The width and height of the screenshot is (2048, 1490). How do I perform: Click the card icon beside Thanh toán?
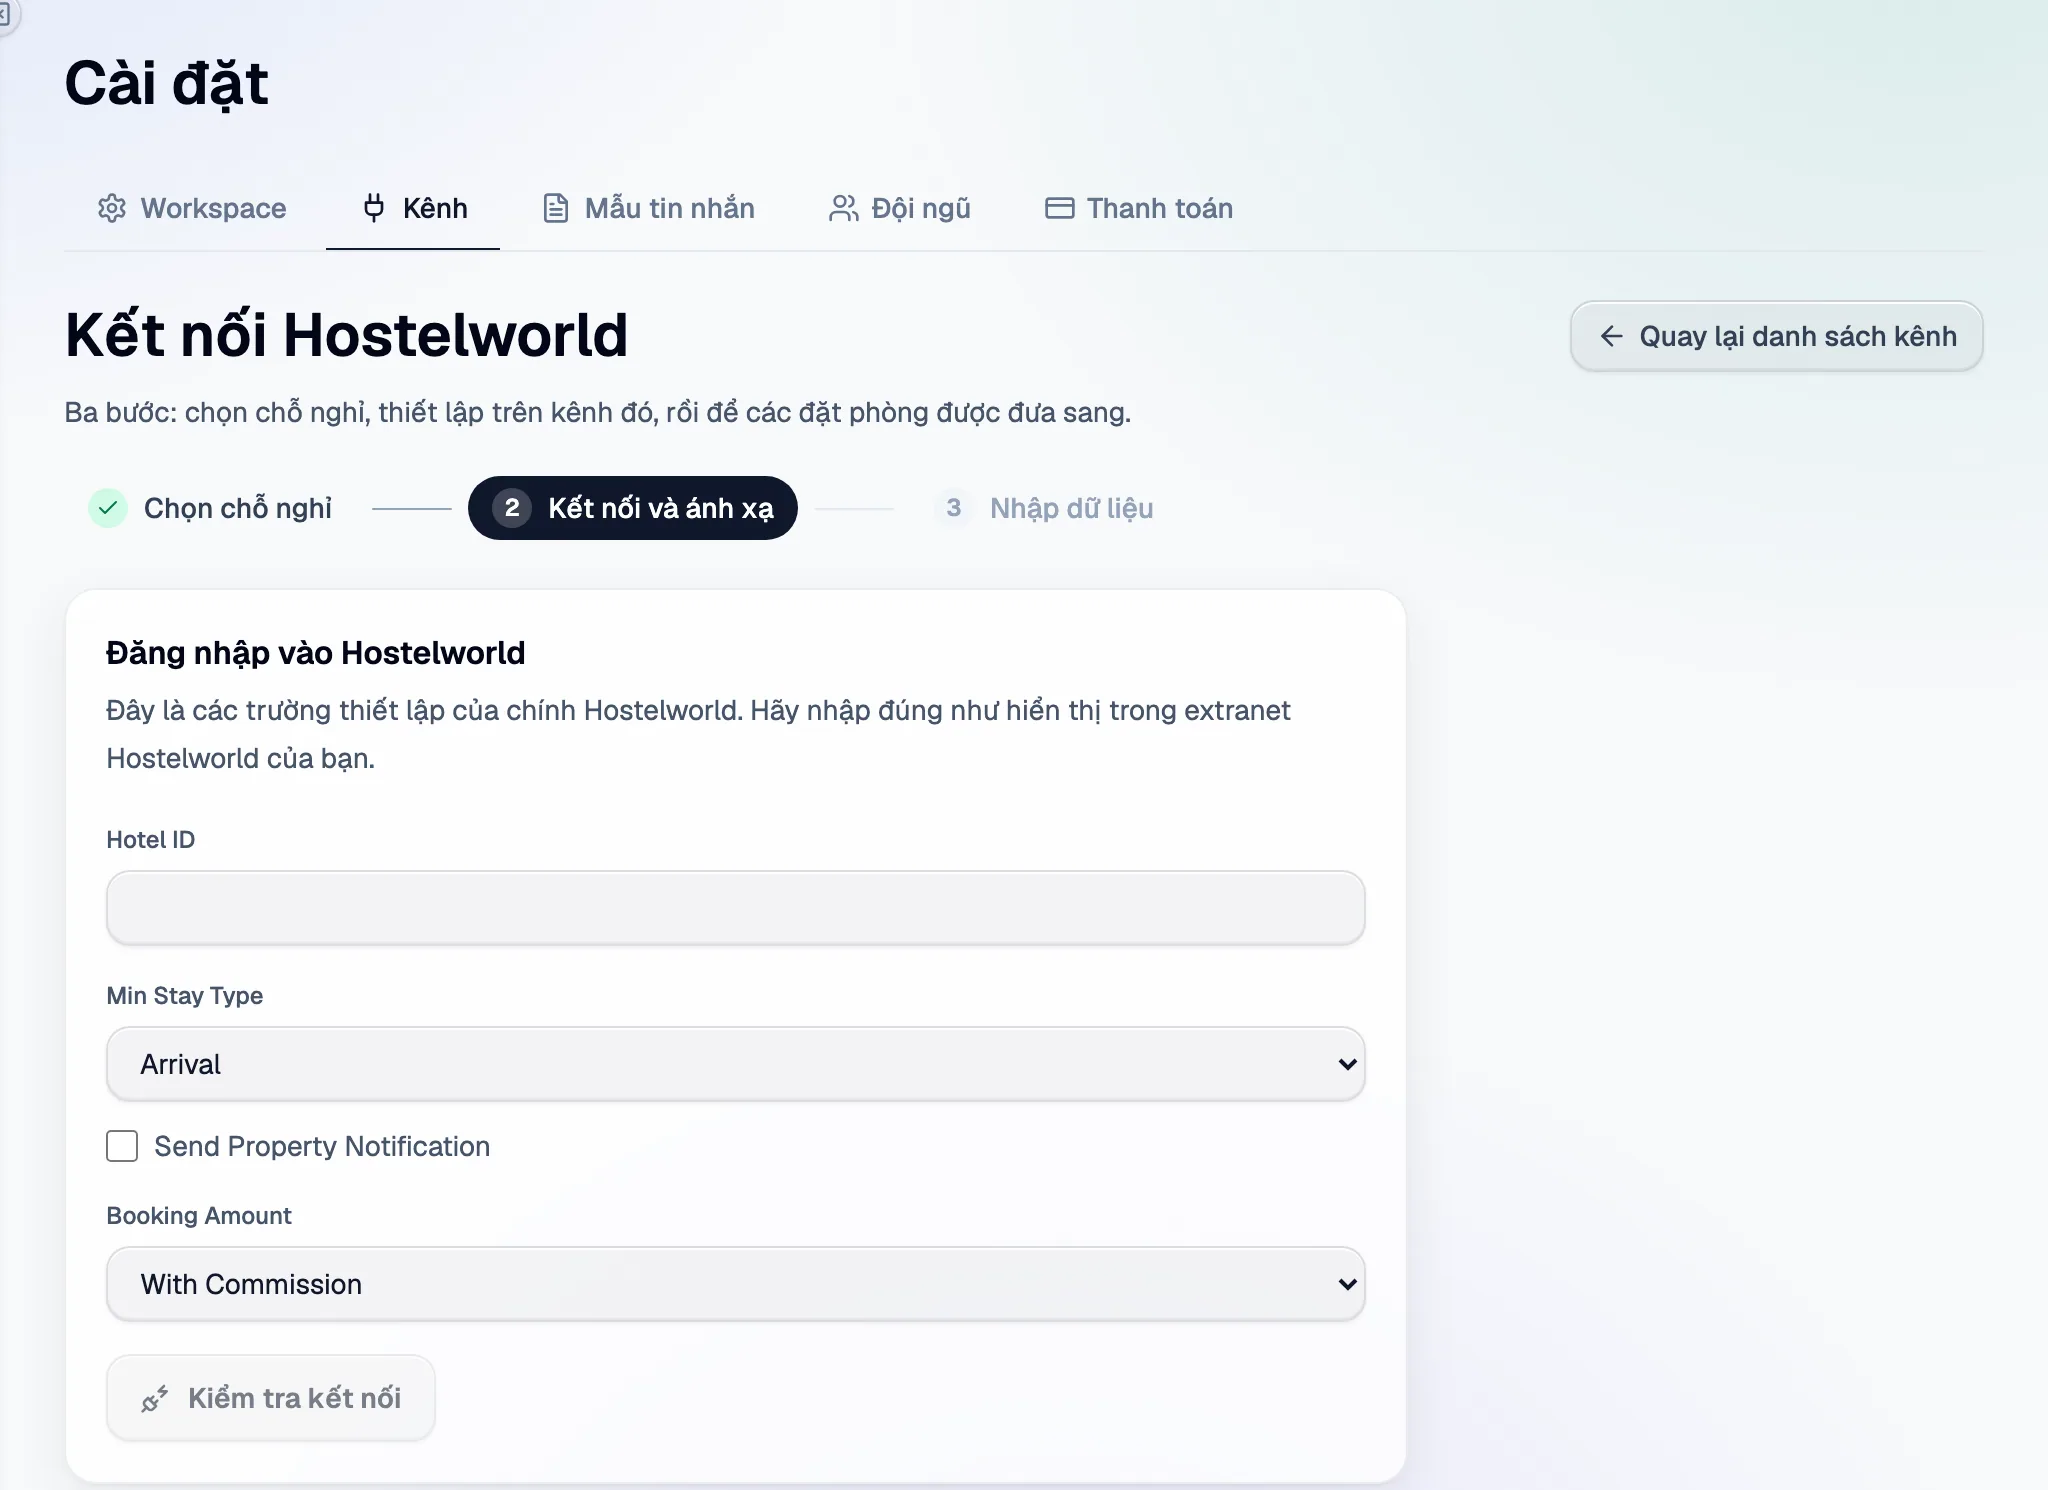click(x=1059, y=208)
